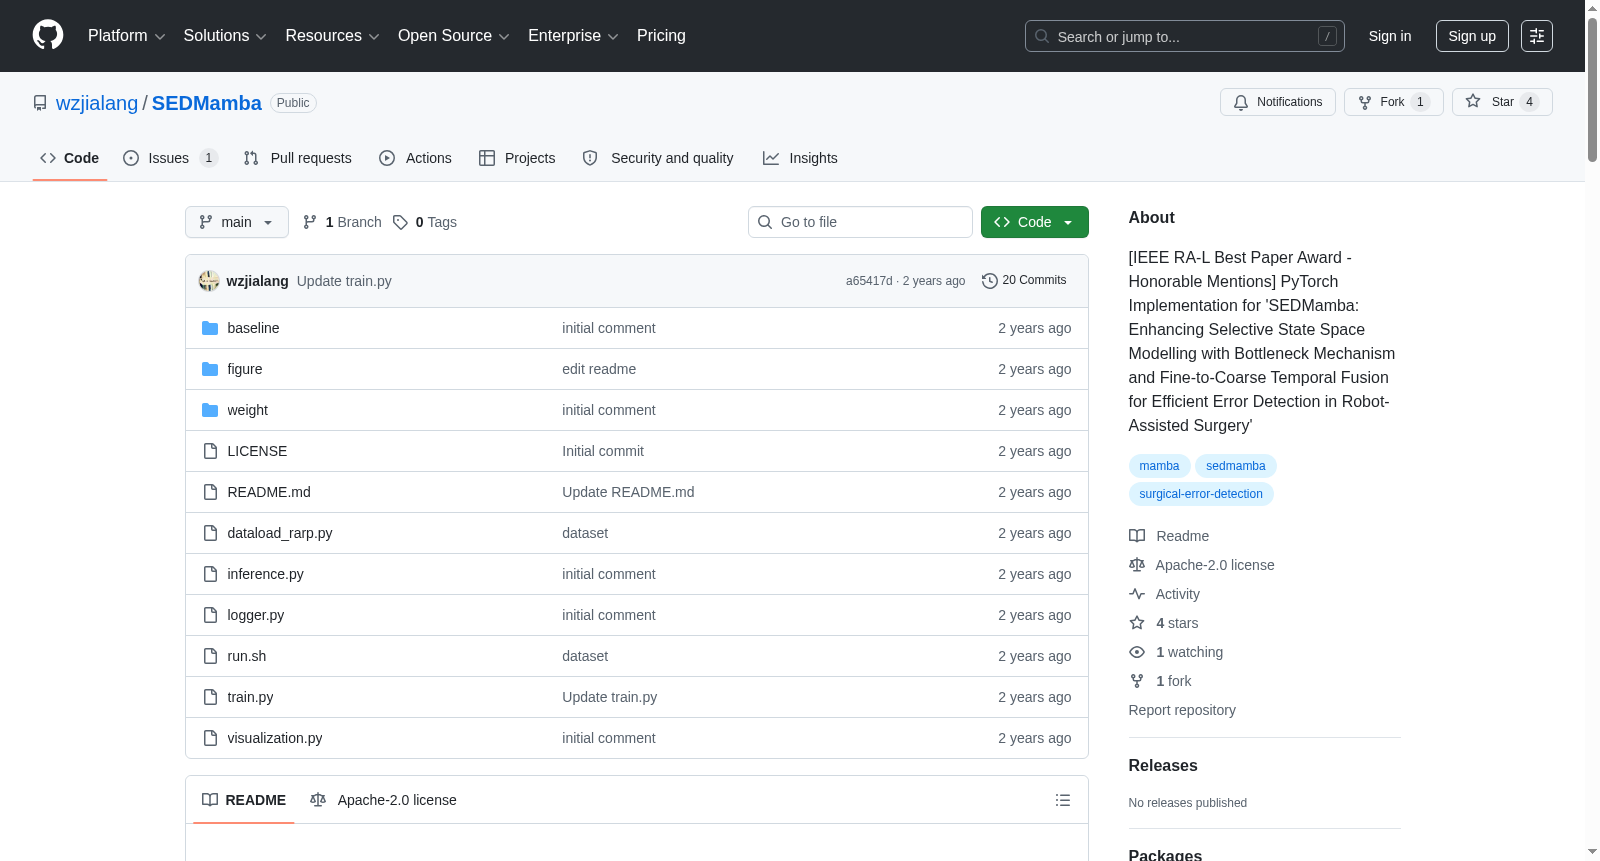Click the visualization.py file icon
Screen dimensions: 1600x861
(210, 738)
